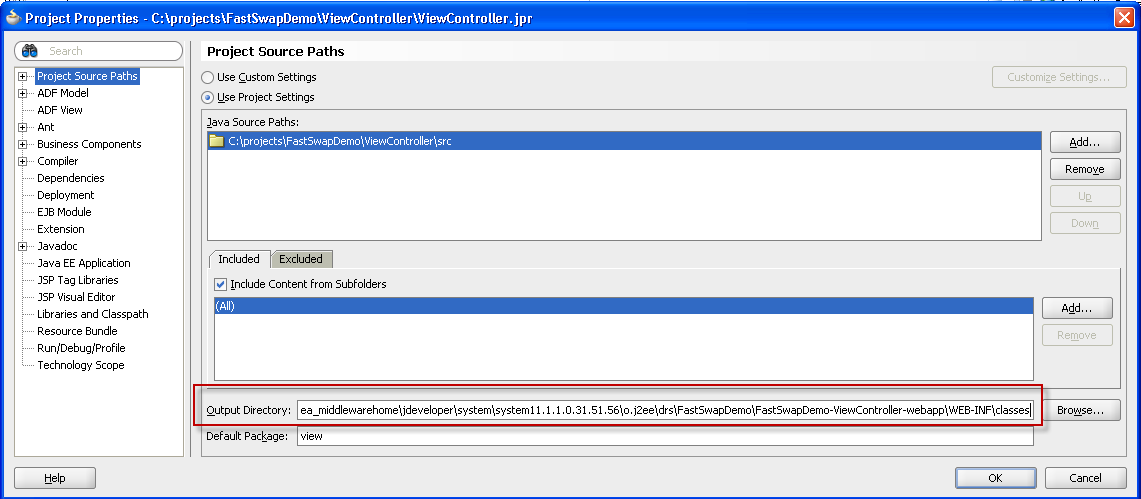Expand the Project Source Paths node
This screenshot has height=499, width=1141.
(x=23, y=76)
